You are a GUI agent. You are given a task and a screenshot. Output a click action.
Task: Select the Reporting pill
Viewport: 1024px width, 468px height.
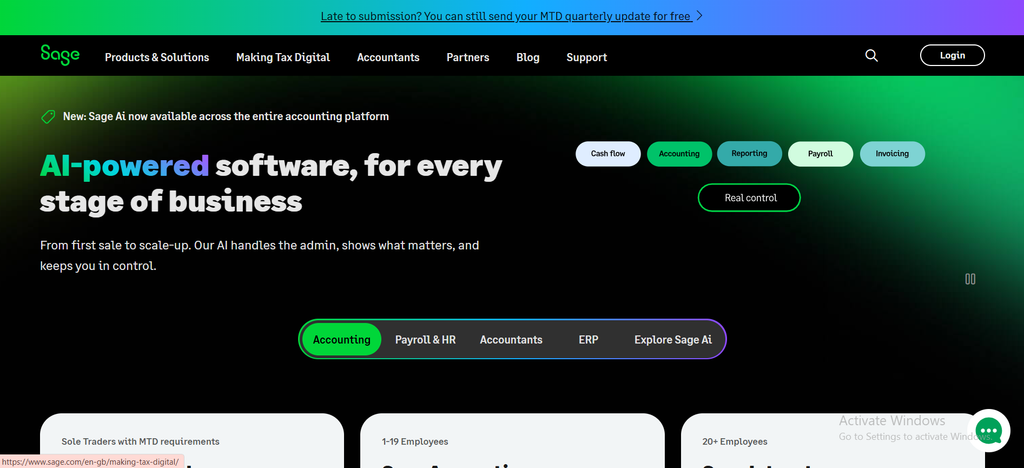(x=749, y=153)
